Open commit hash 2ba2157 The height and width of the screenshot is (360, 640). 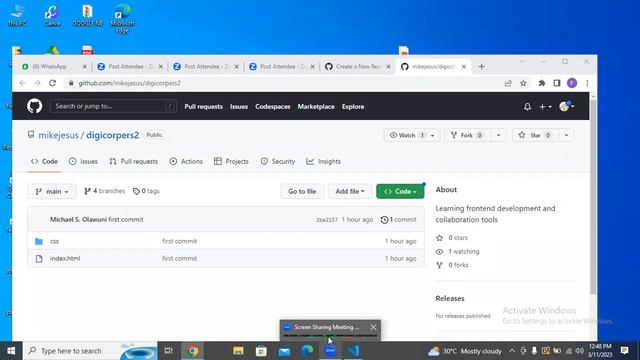coord(327,220)
